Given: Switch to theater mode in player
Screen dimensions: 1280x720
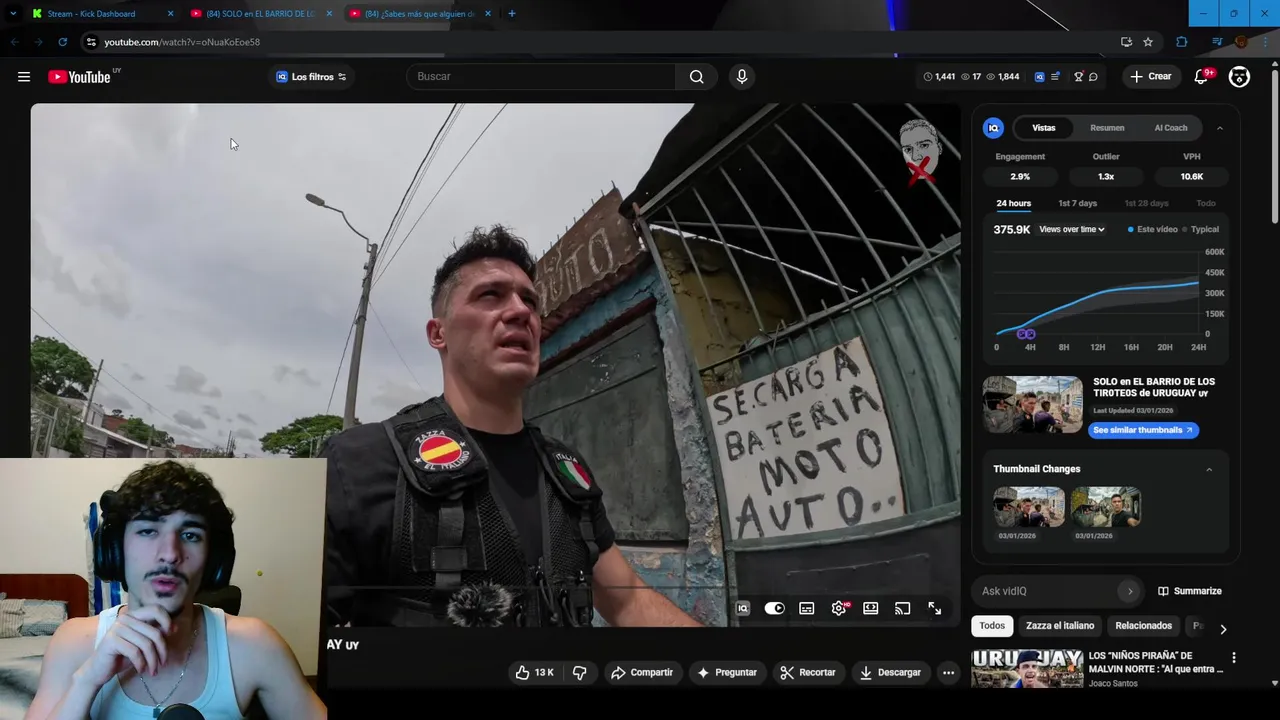Looking at the screenshot, I should pyautogui.click(x=871, y=608).
